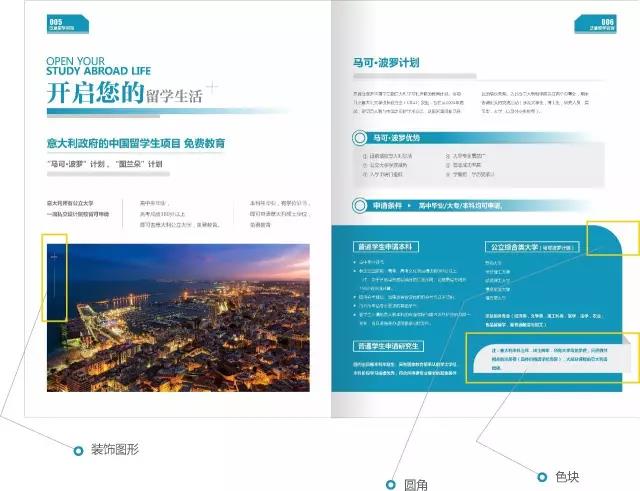Click the circle icon beside 申请条件
Image resolution: width=640 pixels, height=491 pixels.
(x=358, y=206)
